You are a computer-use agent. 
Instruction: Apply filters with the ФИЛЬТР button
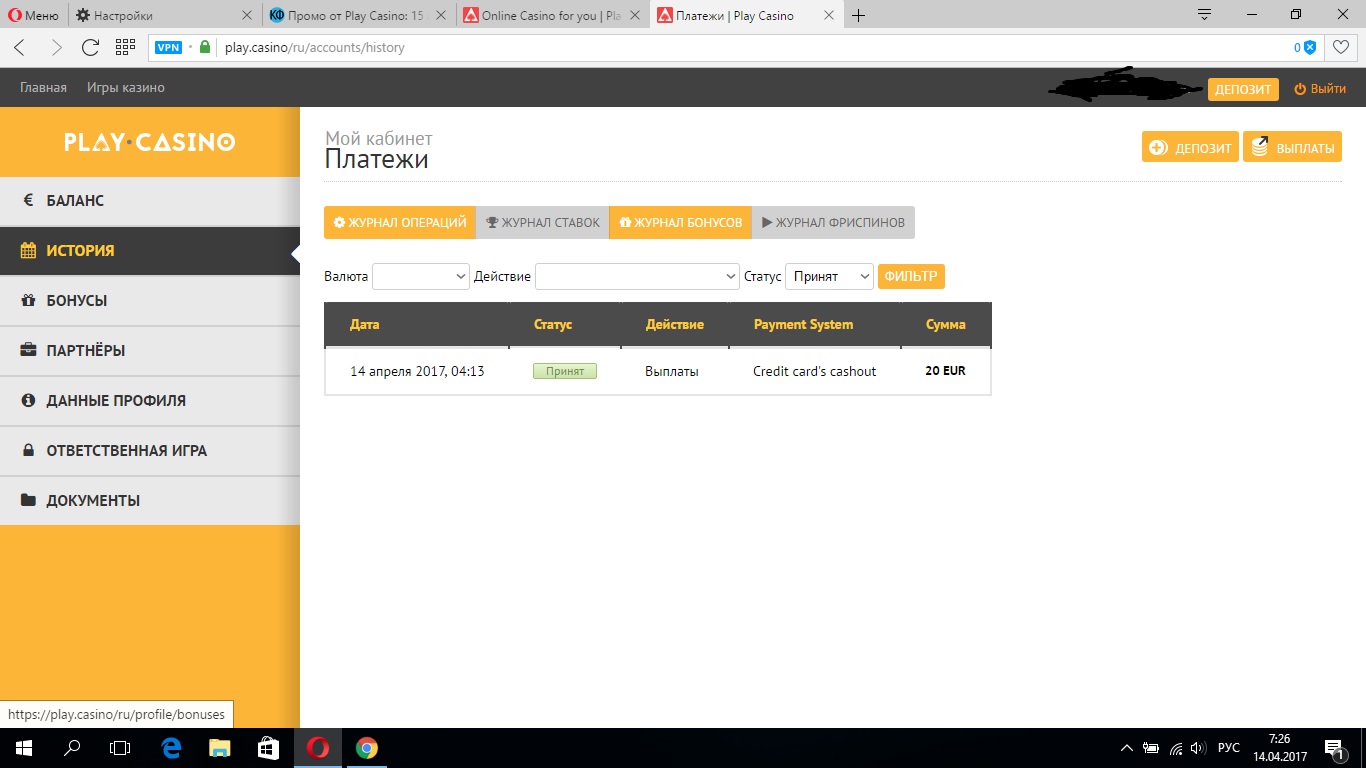click(x=911, y=276)
